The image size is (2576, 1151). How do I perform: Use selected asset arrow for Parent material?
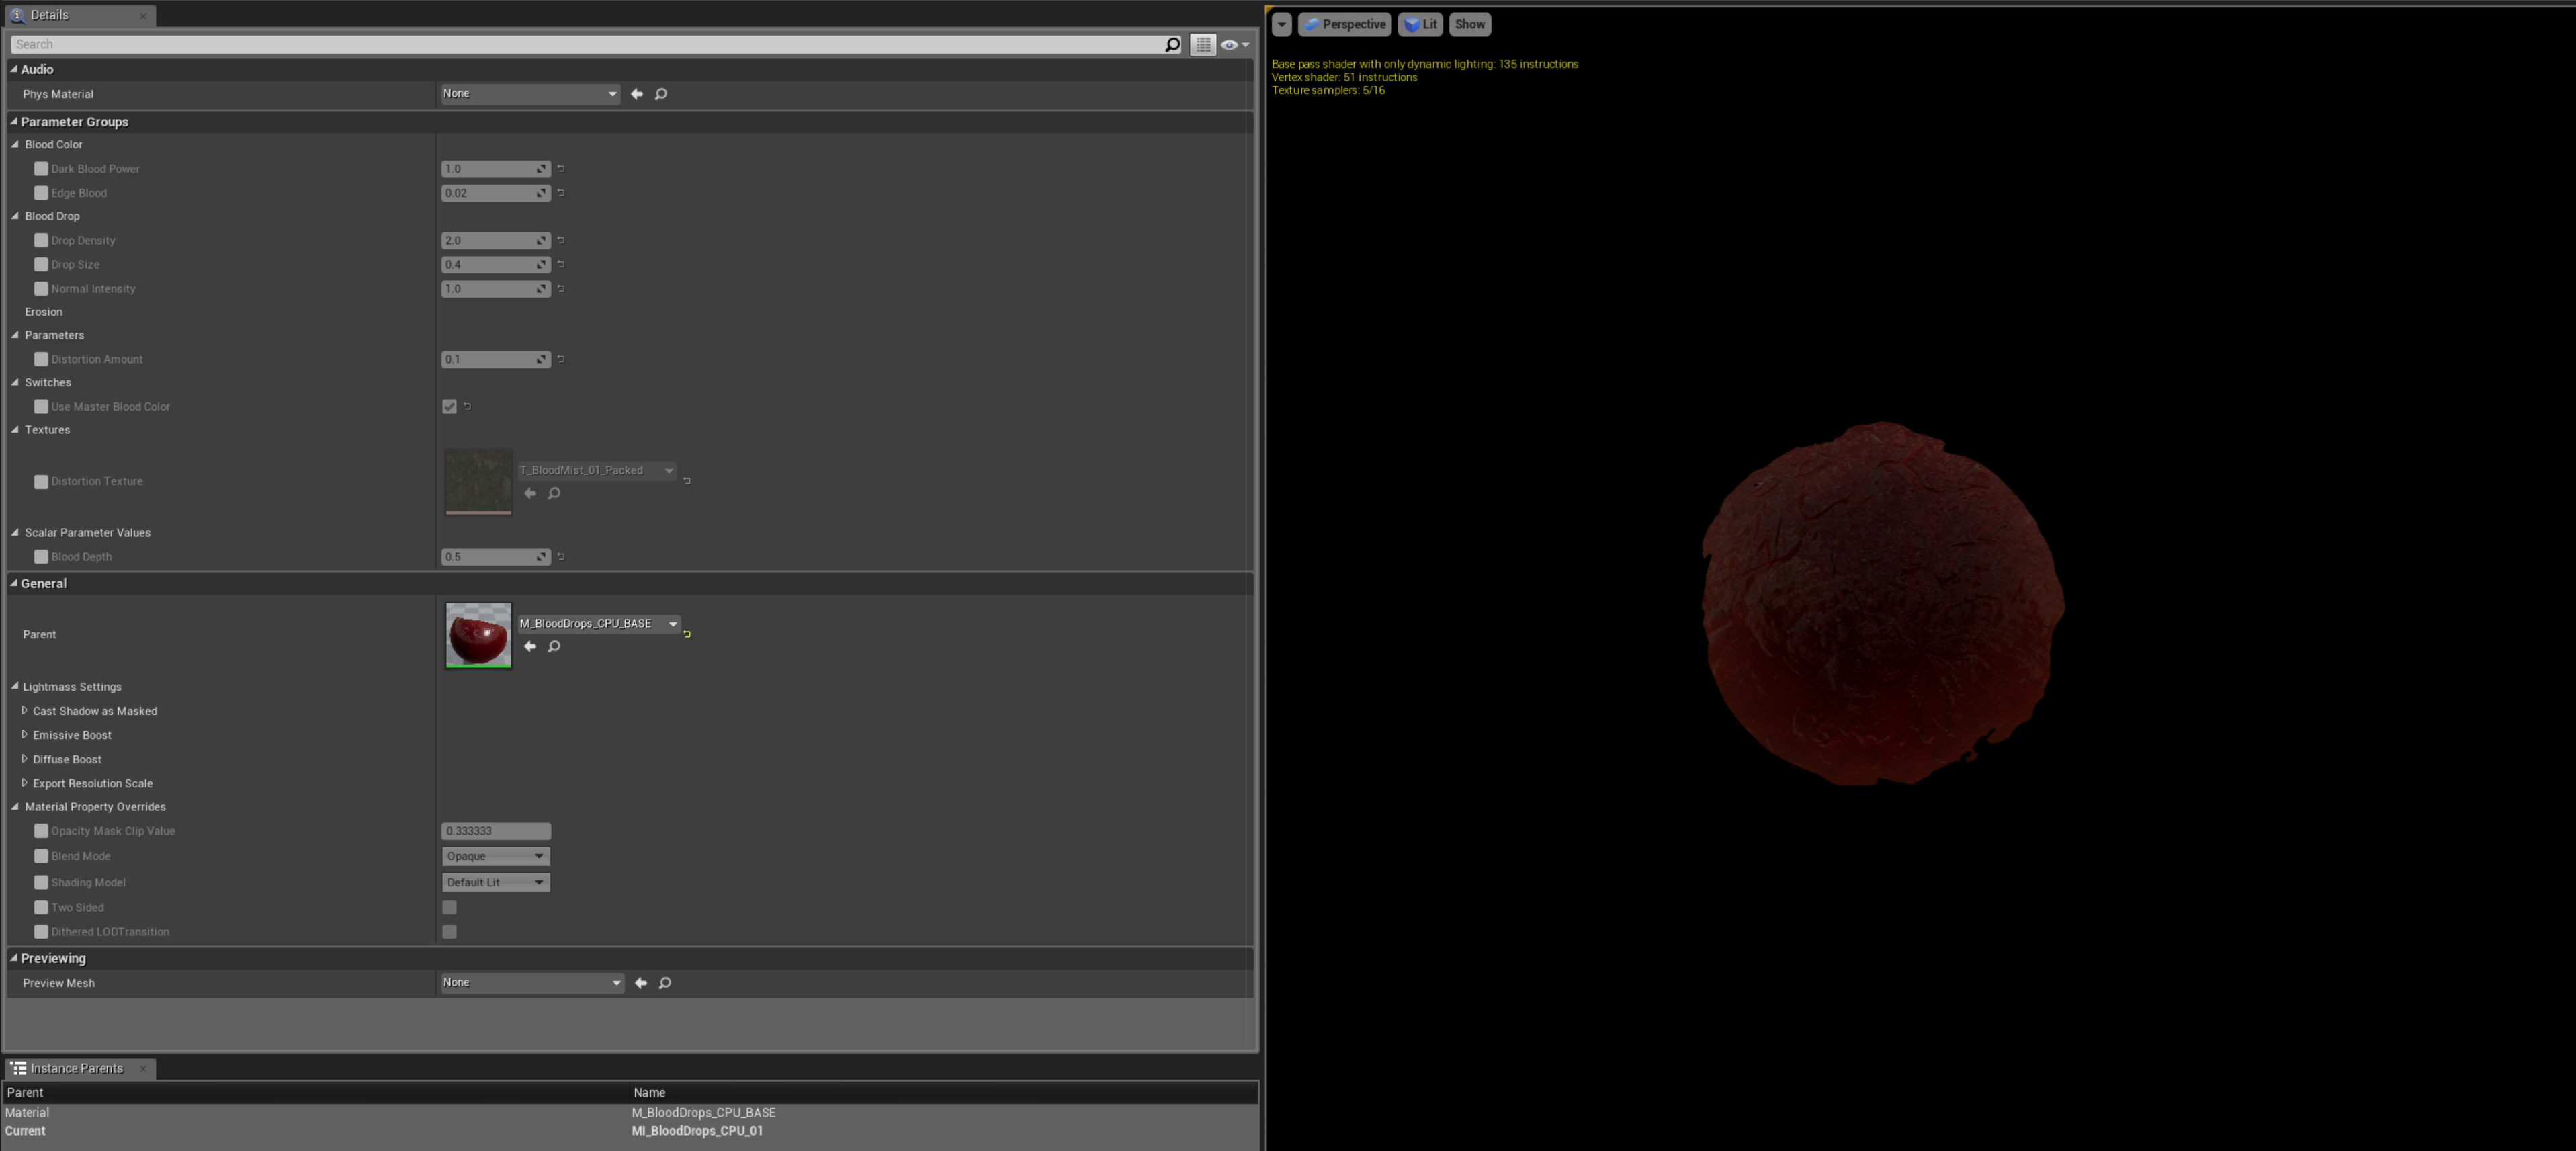point(530,646)
